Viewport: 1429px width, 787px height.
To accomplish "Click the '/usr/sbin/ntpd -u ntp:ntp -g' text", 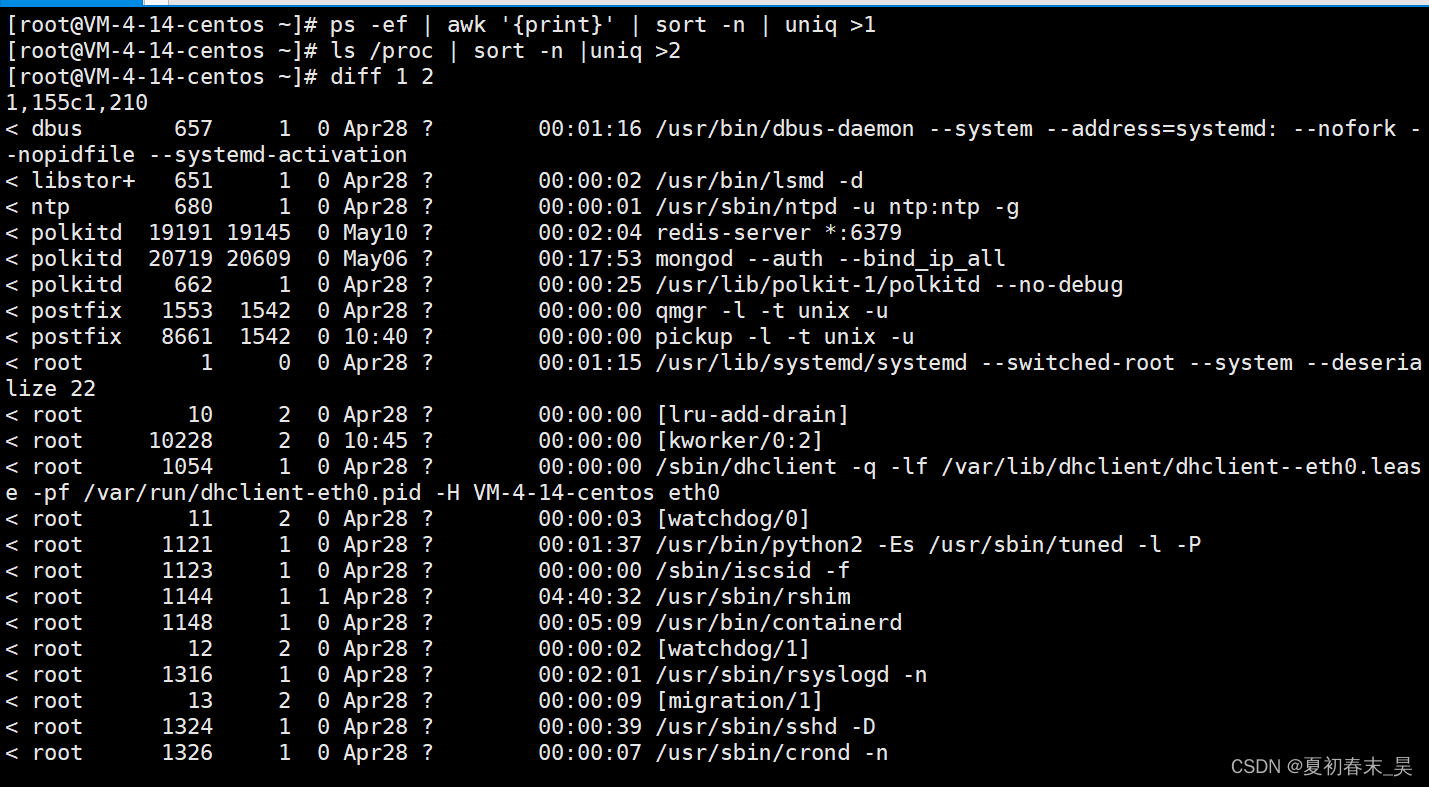I will coord(837,206).
